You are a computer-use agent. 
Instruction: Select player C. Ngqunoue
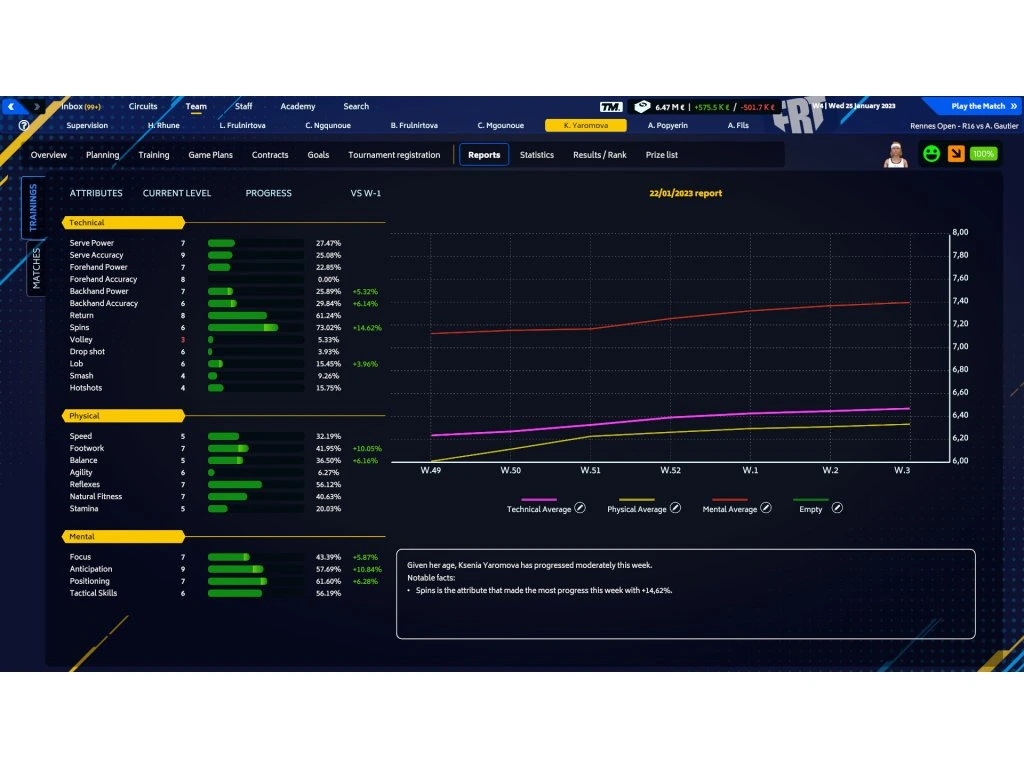328,125
